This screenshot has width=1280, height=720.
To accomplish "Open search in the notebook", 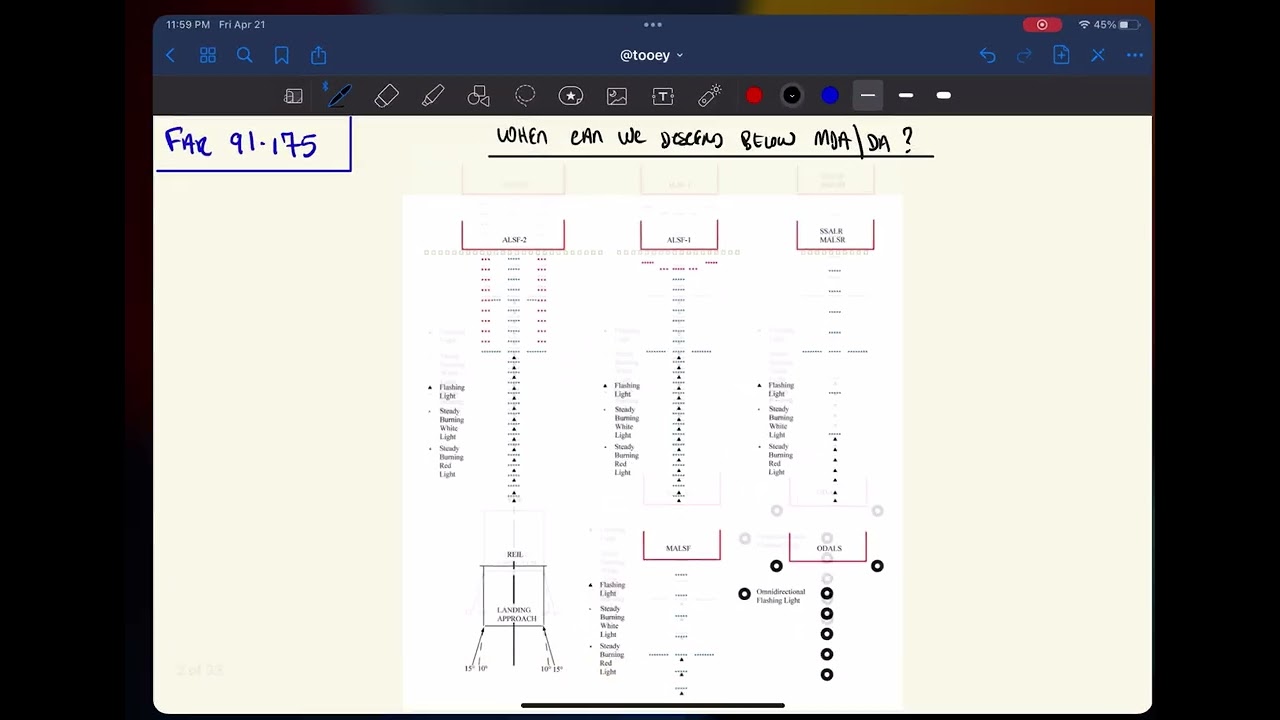I will [x=245, y=56].
